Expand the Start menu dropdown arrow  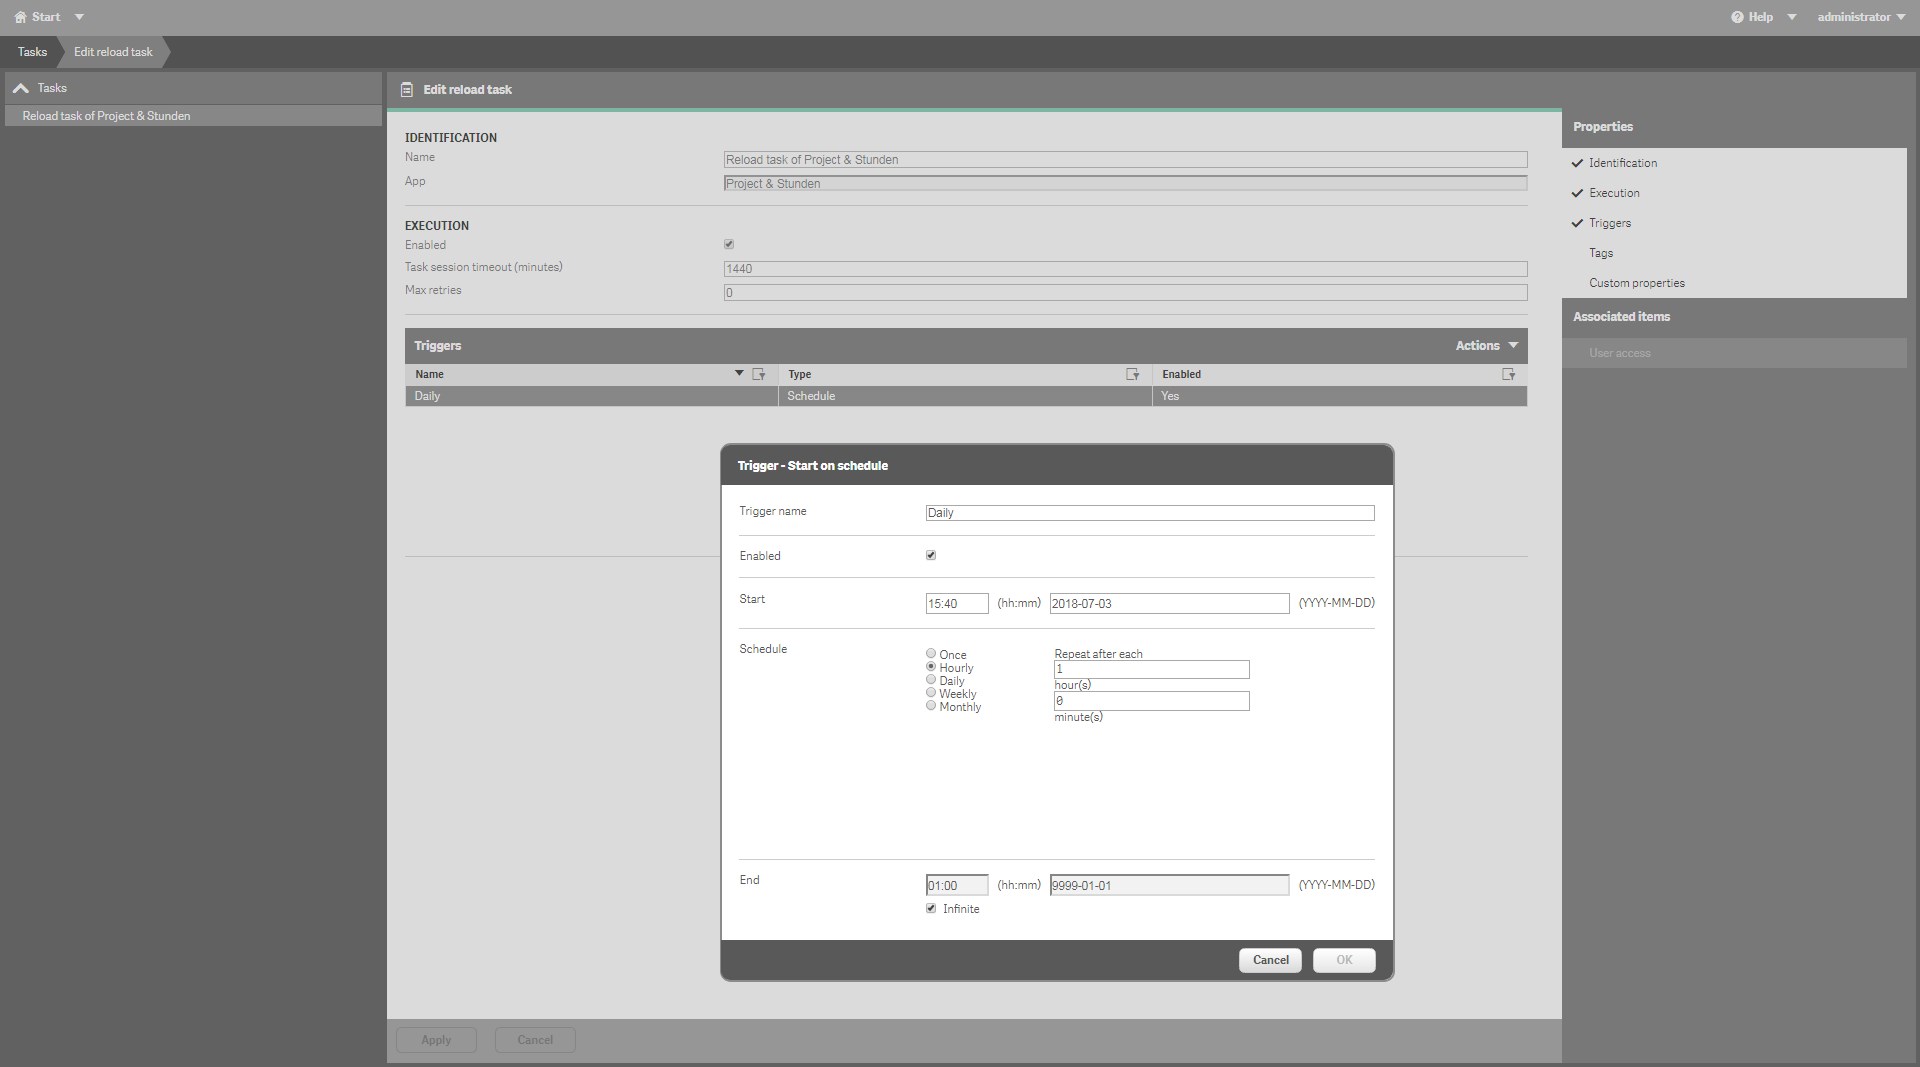[79, 17]
